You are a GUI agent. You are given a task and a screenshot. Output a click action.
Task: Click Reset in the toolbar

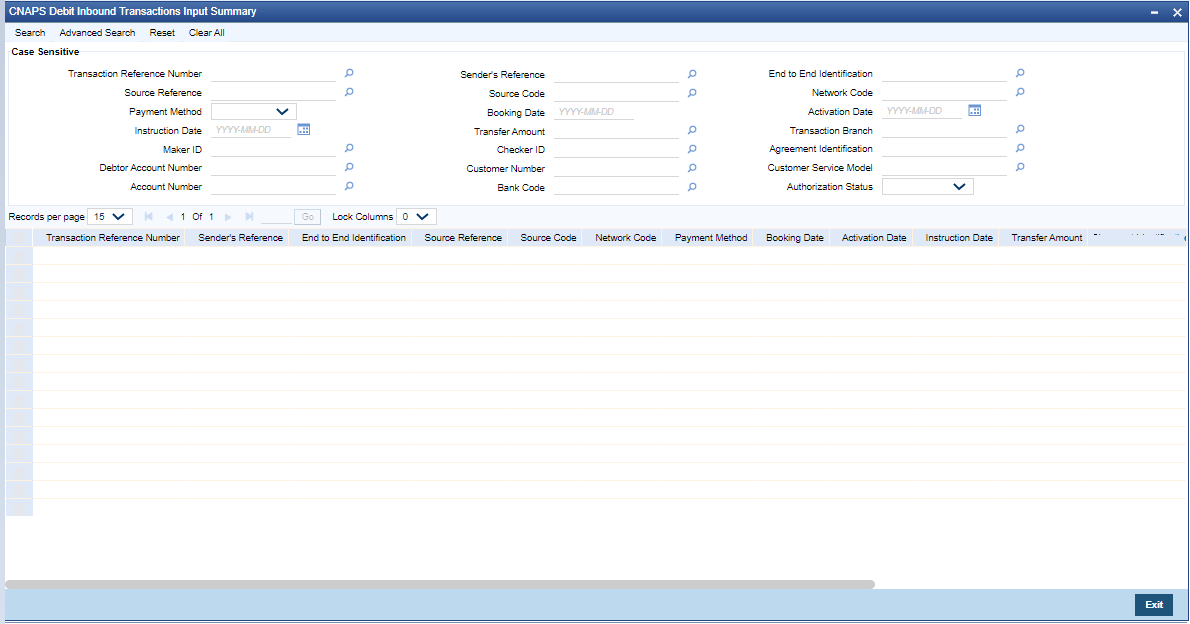pyautogui.click(x=162, y=33)
